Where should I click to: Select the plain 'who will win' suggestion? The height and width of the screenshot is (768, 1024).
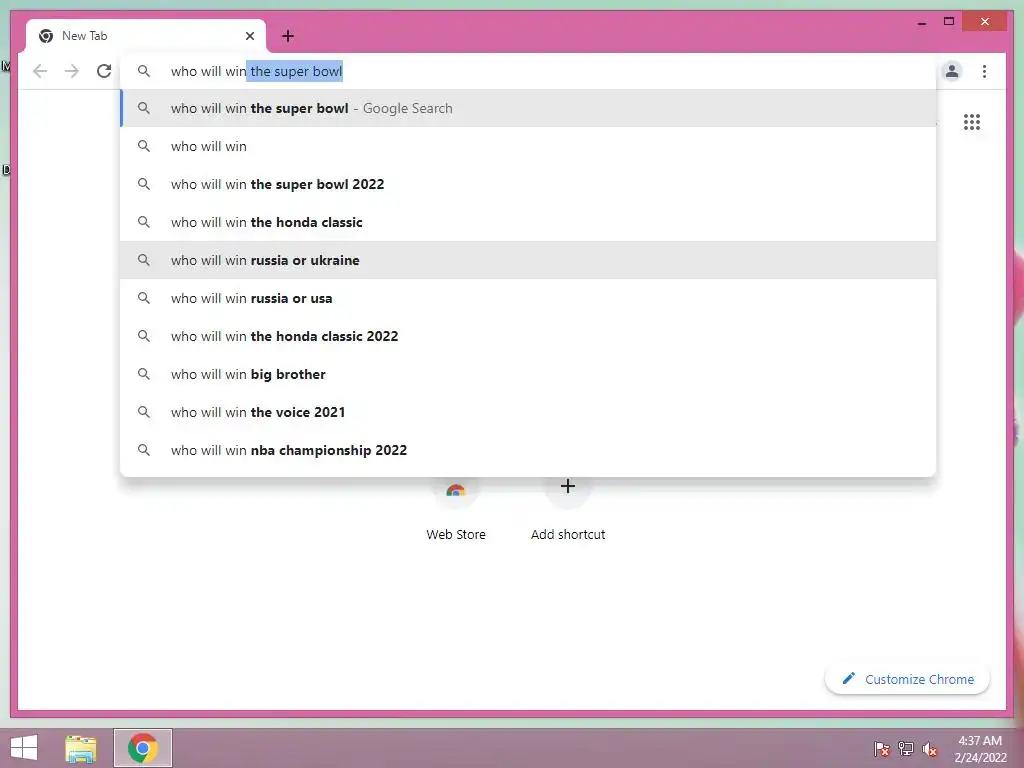pyautogui.click(x=528, y=146)
